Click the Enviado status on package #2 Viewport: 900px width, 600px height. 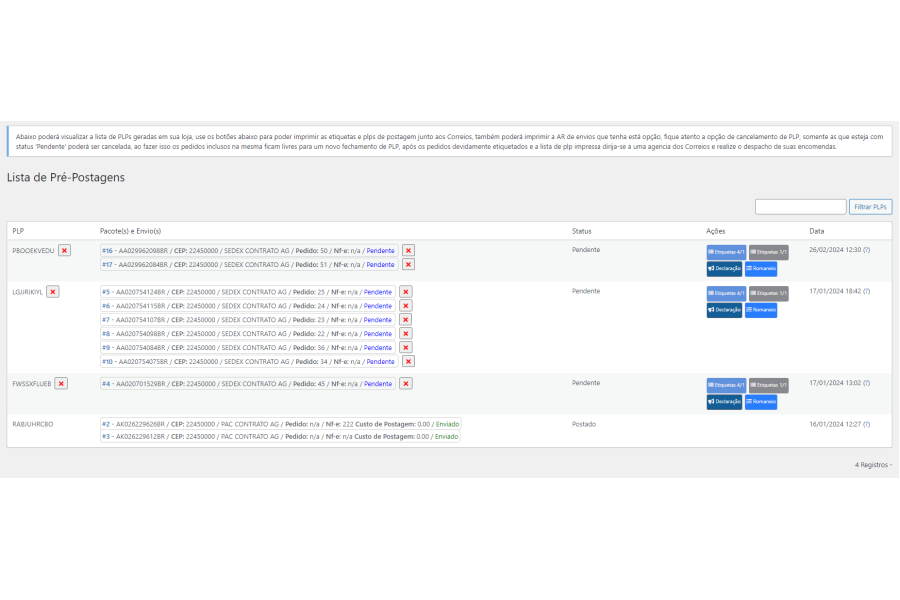point(447,424)
